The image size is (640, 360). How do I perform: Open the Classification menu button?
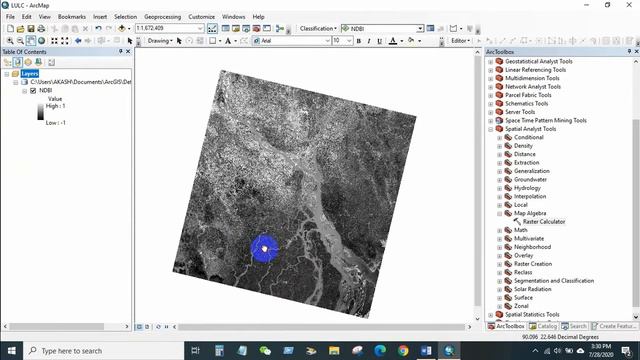(318, 29)
